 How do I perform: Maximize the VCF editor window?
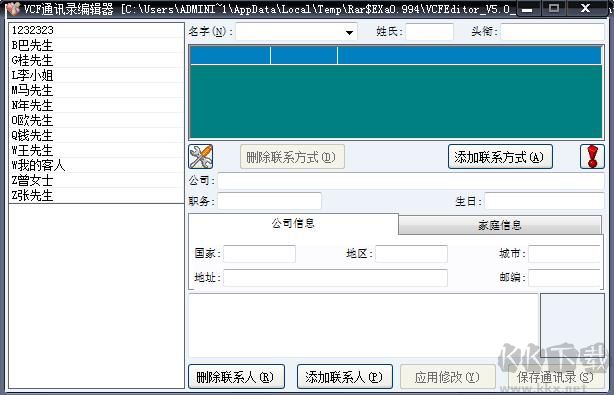(x=554, y=8)
